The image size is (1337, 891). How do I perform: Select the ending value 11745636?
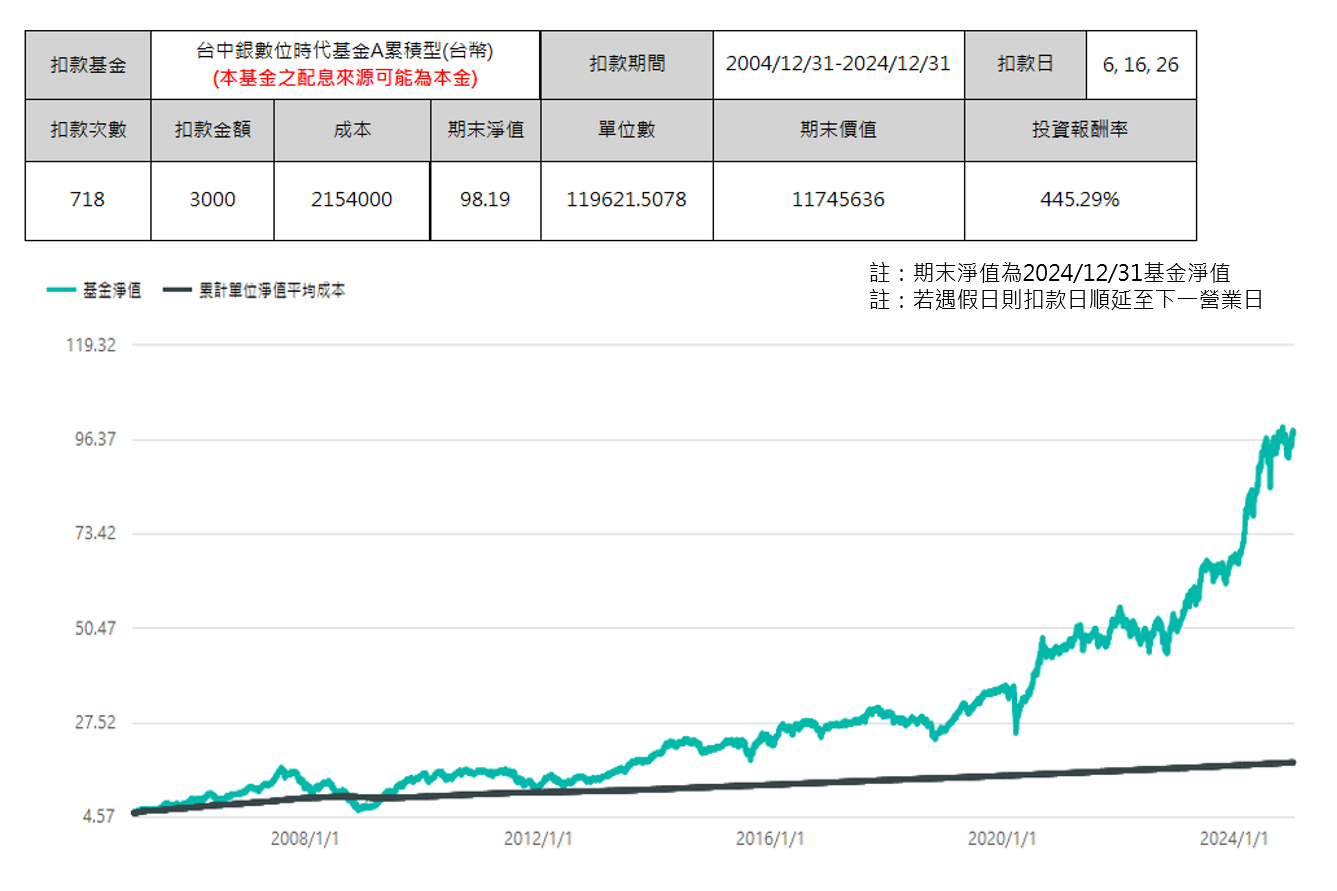[838, 200]
